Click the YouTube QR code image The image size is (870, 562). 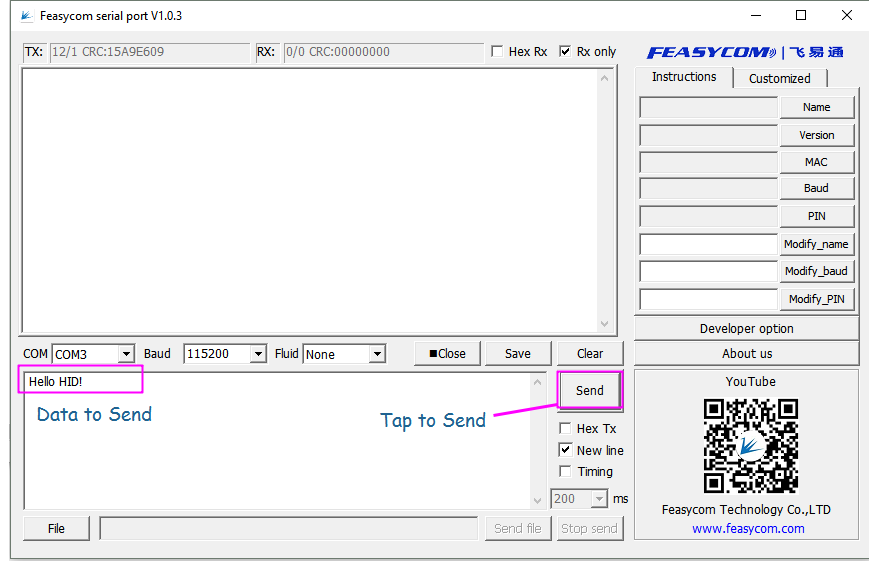pyautogui.click(x=750, y=445)
